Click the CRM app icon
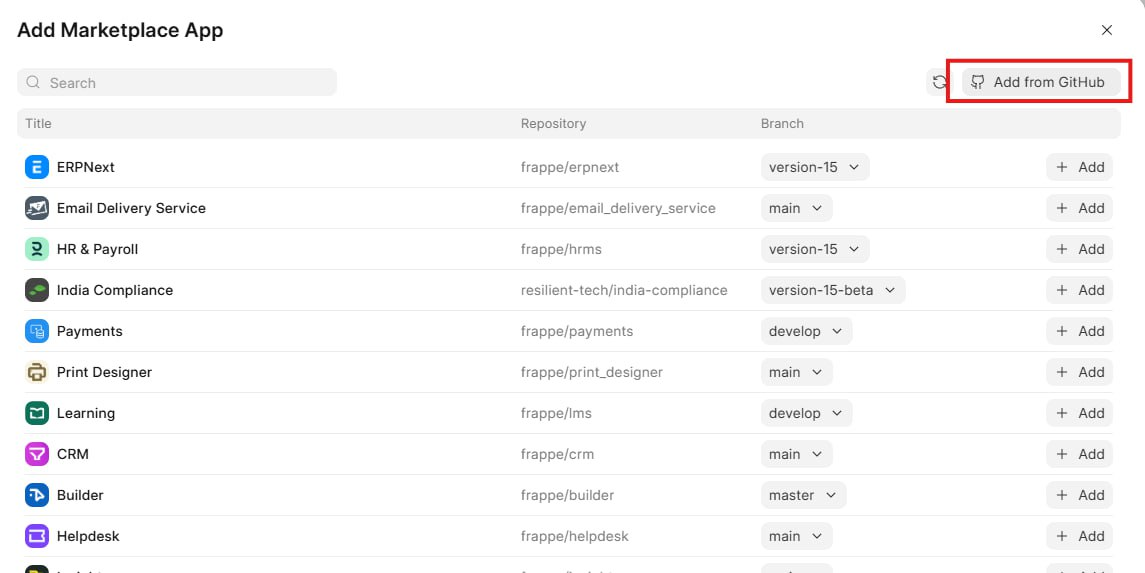Screen dimensions: 1145x573 (x=37, y=453)
